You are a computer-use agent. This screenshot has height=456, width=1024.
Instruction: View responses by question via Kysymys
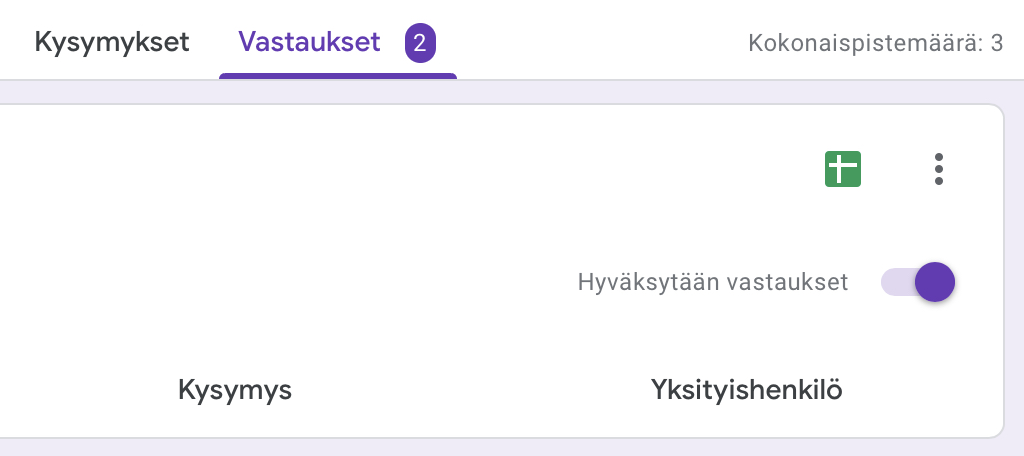coord(235,390)
